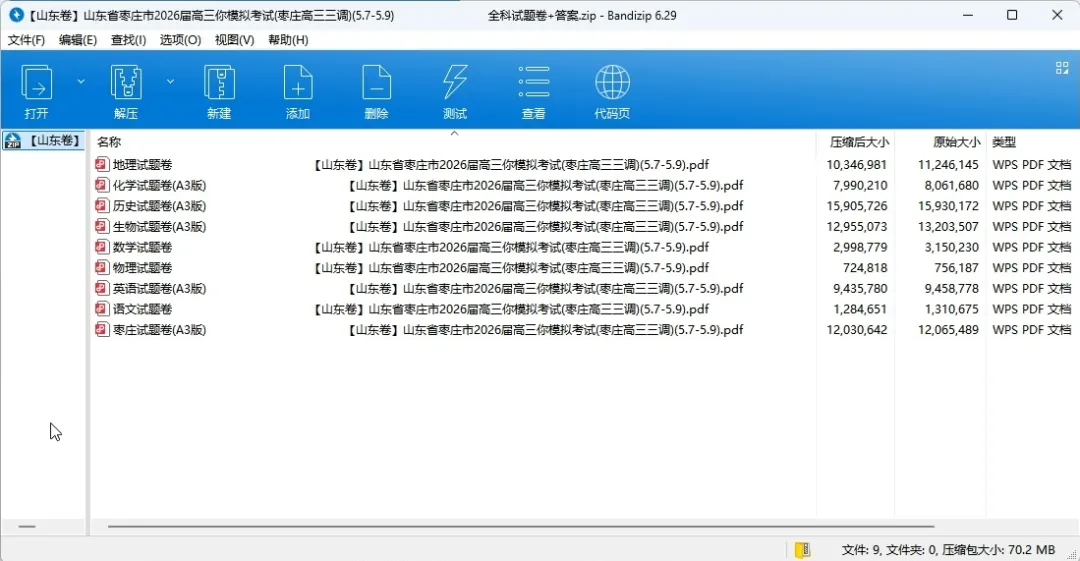The width and height of the screenshot is (1080, 561).
Task: Click the sort direction arrow above file list
Action: (454, 133)
